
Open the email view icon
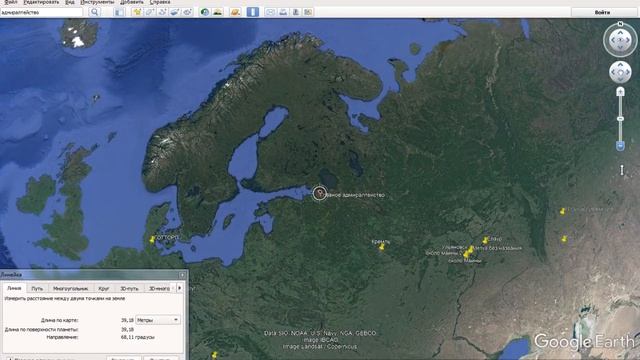270,12
